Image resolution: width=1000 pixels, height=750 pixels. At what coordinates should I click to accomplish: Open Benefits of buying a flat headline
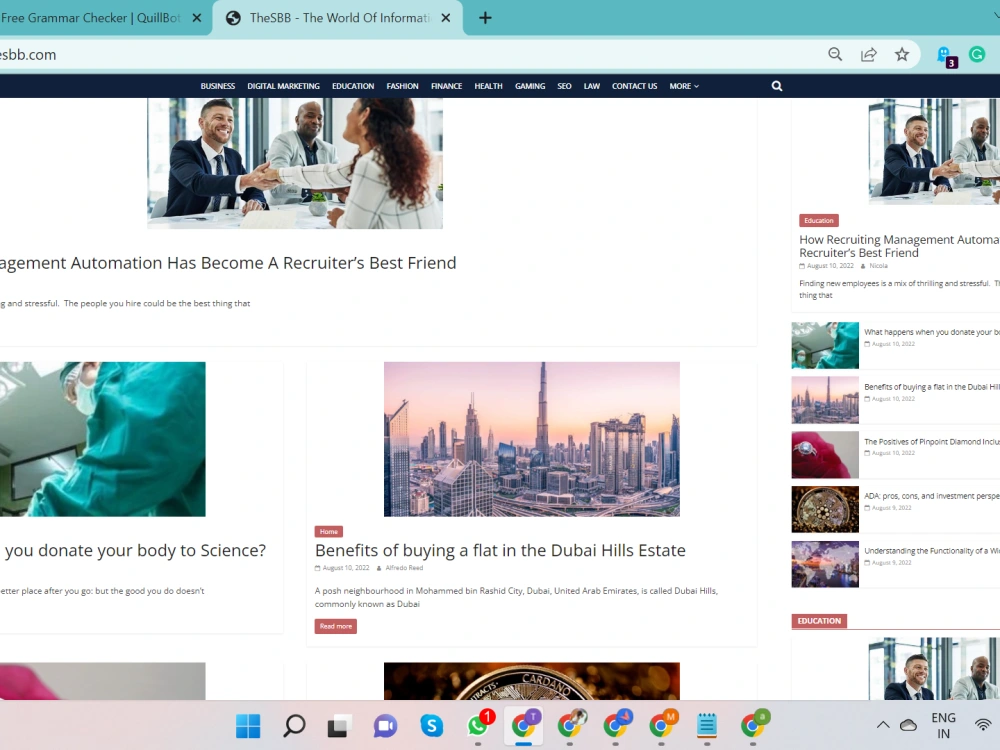[500, 550]
